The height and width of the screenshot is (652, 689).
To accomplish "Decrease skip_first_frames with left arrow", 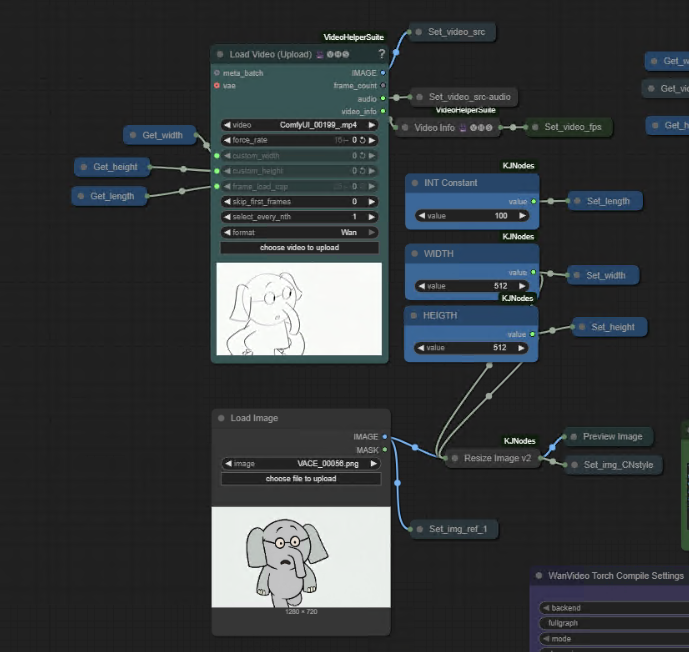I will (227, 202).
